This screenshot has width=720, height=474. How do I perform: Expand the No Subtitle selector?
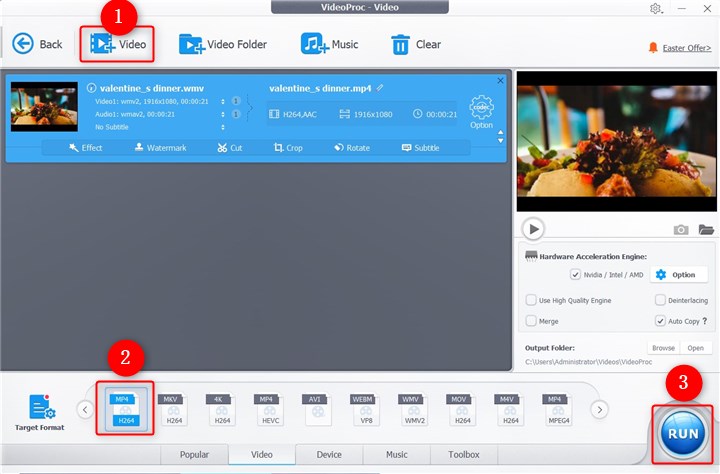[223, 127]
